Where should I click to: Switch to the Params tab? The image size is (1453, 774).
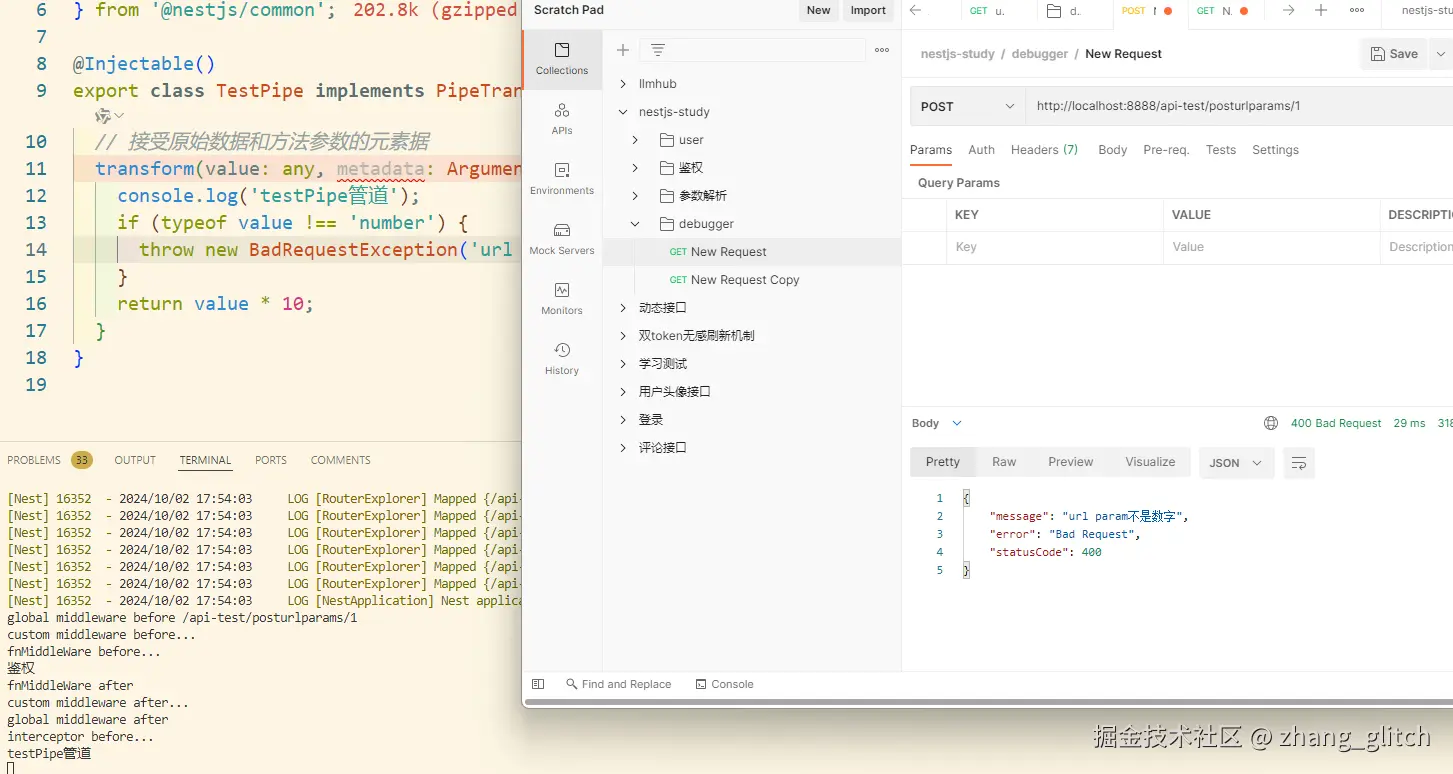931,150
